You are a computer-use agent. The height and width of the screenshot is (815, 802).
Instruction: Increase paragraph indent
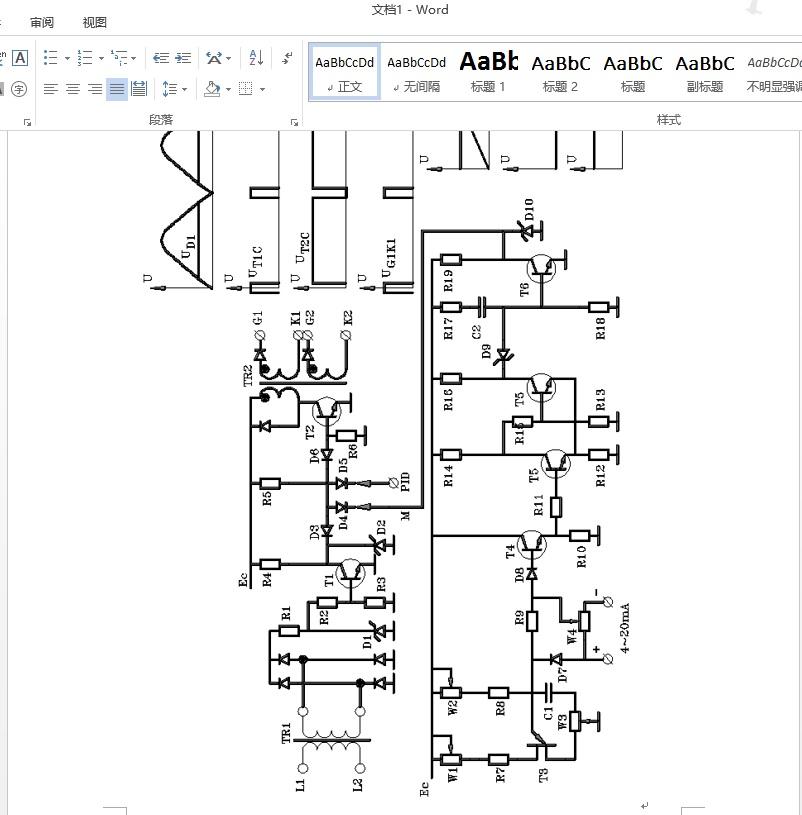183,58
